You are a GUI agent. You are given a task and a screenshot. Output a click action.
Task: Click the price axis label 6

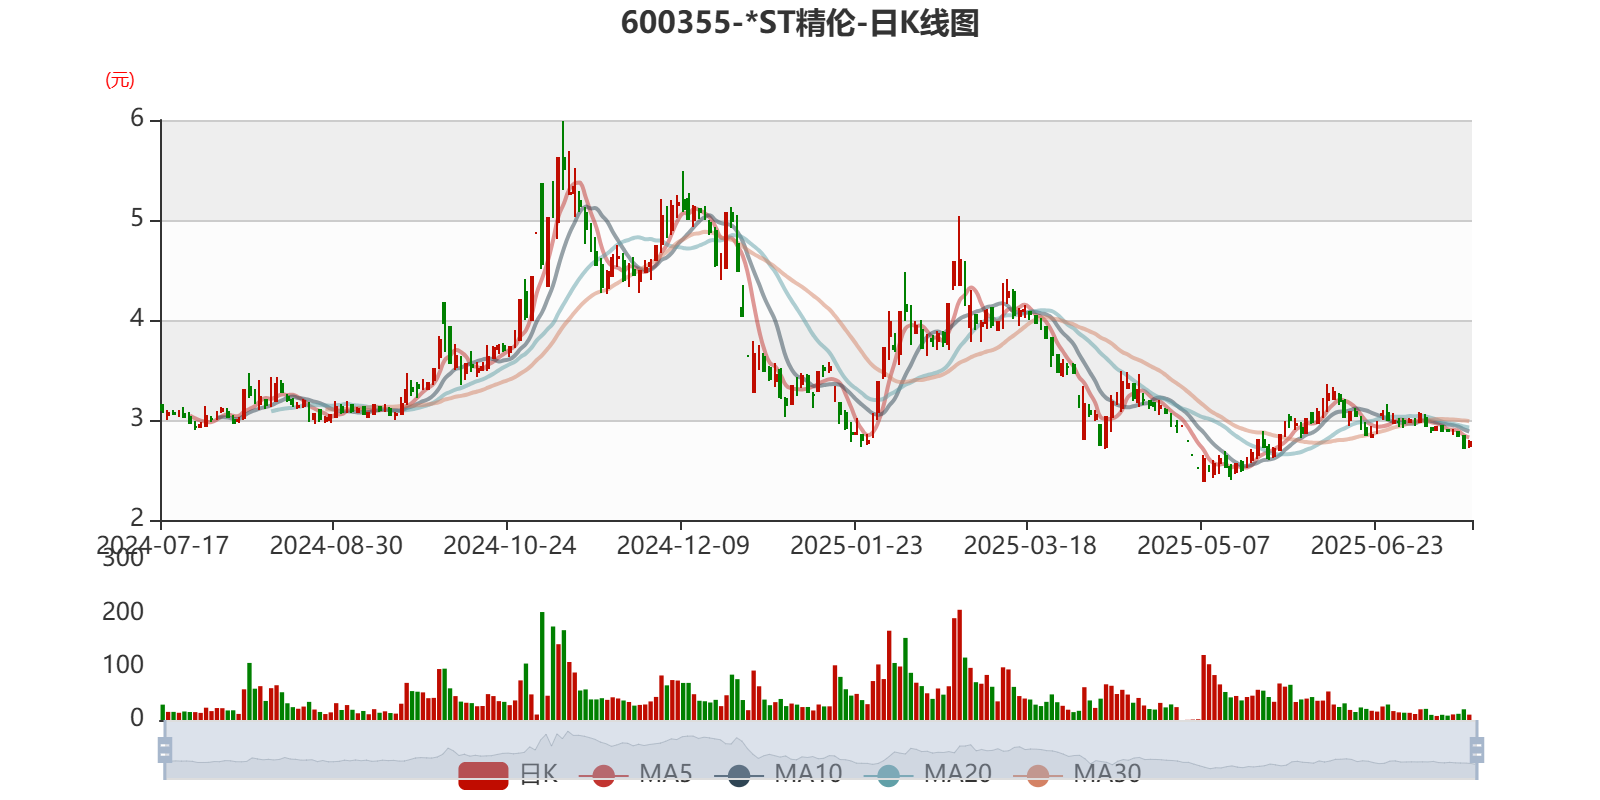point(137,119)
